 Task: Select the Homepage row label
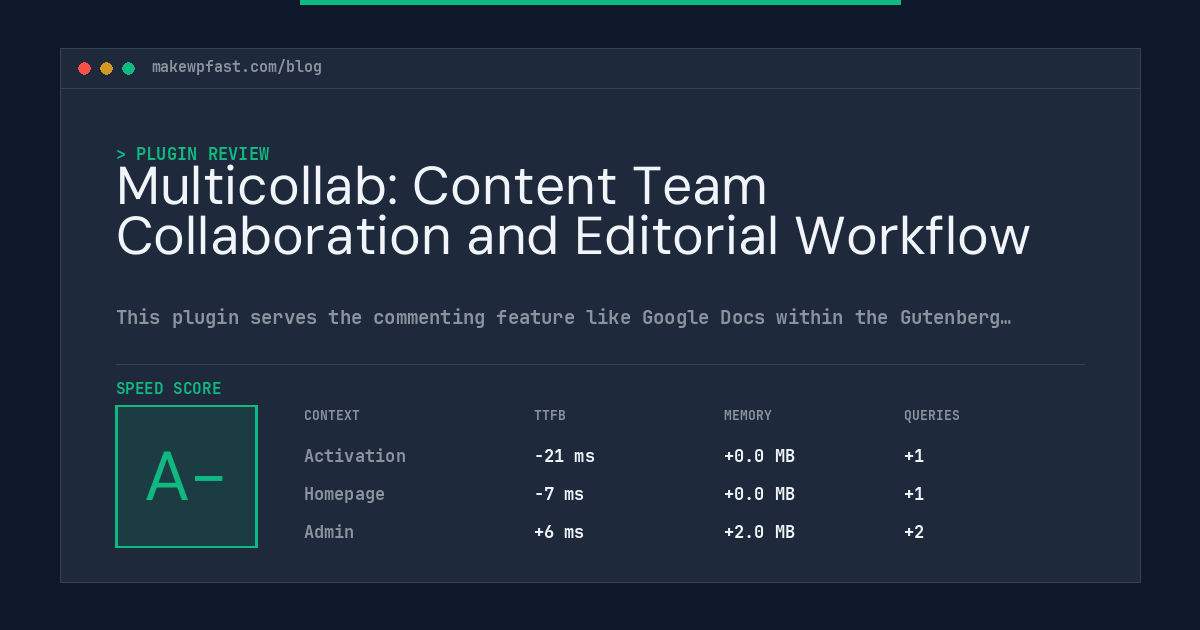point(344,494)
